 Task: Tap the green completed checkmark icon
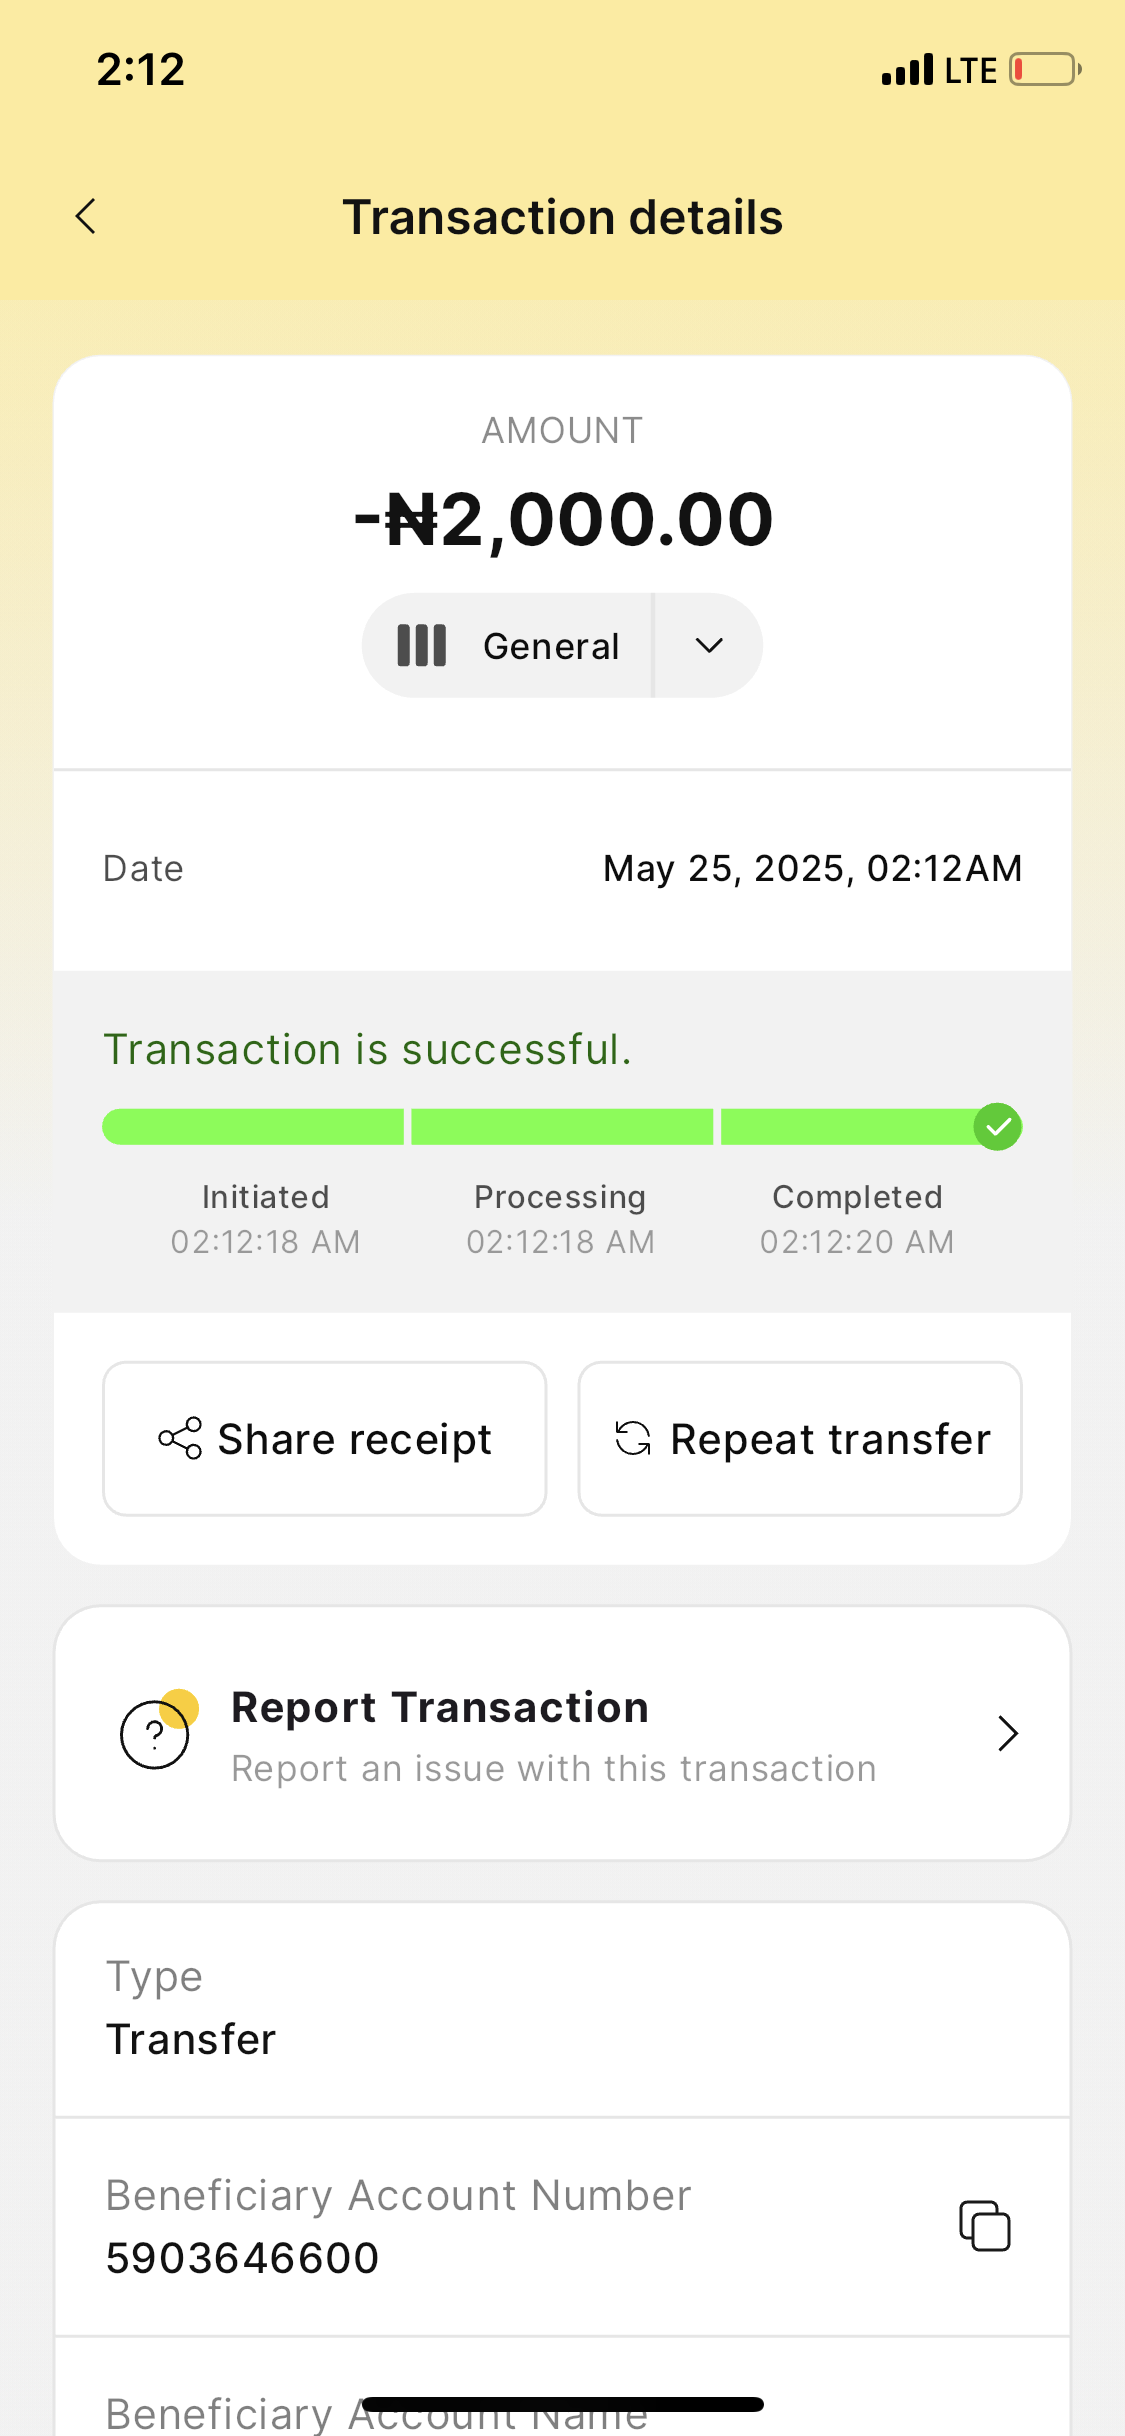point(997,1127)
